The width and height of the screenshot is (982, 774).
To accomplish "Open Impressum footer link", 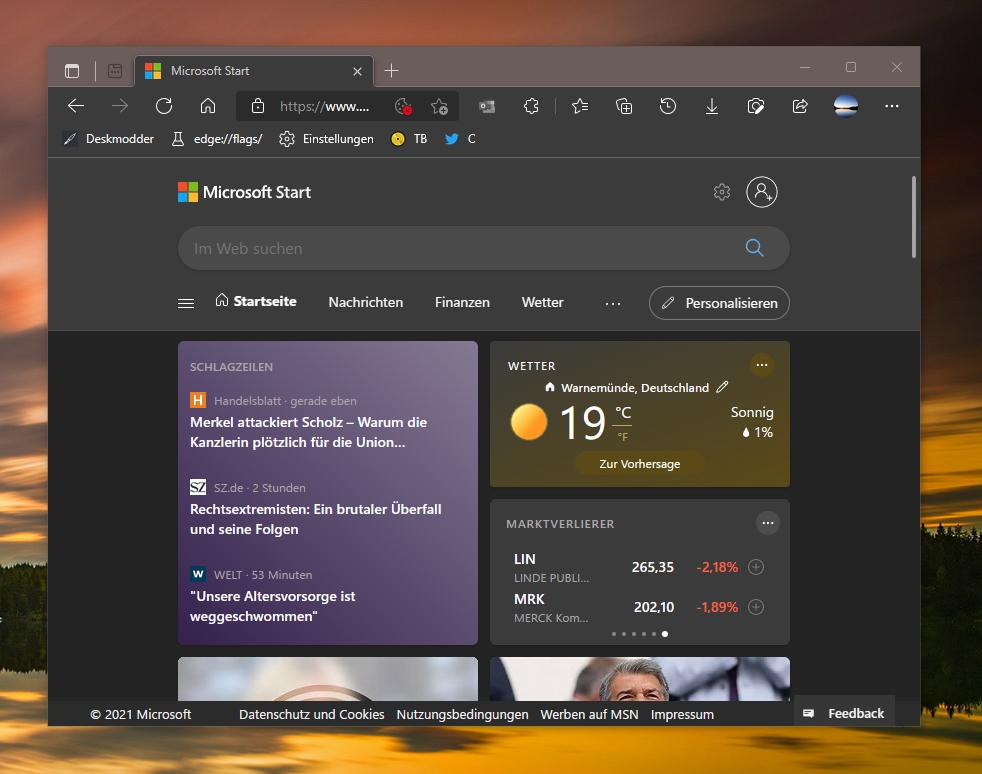I will click(682, 715).
